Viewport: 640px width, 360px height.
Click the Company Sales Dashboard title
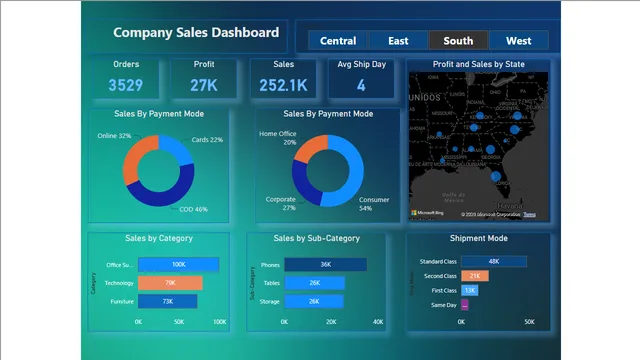tap(196, 32)
